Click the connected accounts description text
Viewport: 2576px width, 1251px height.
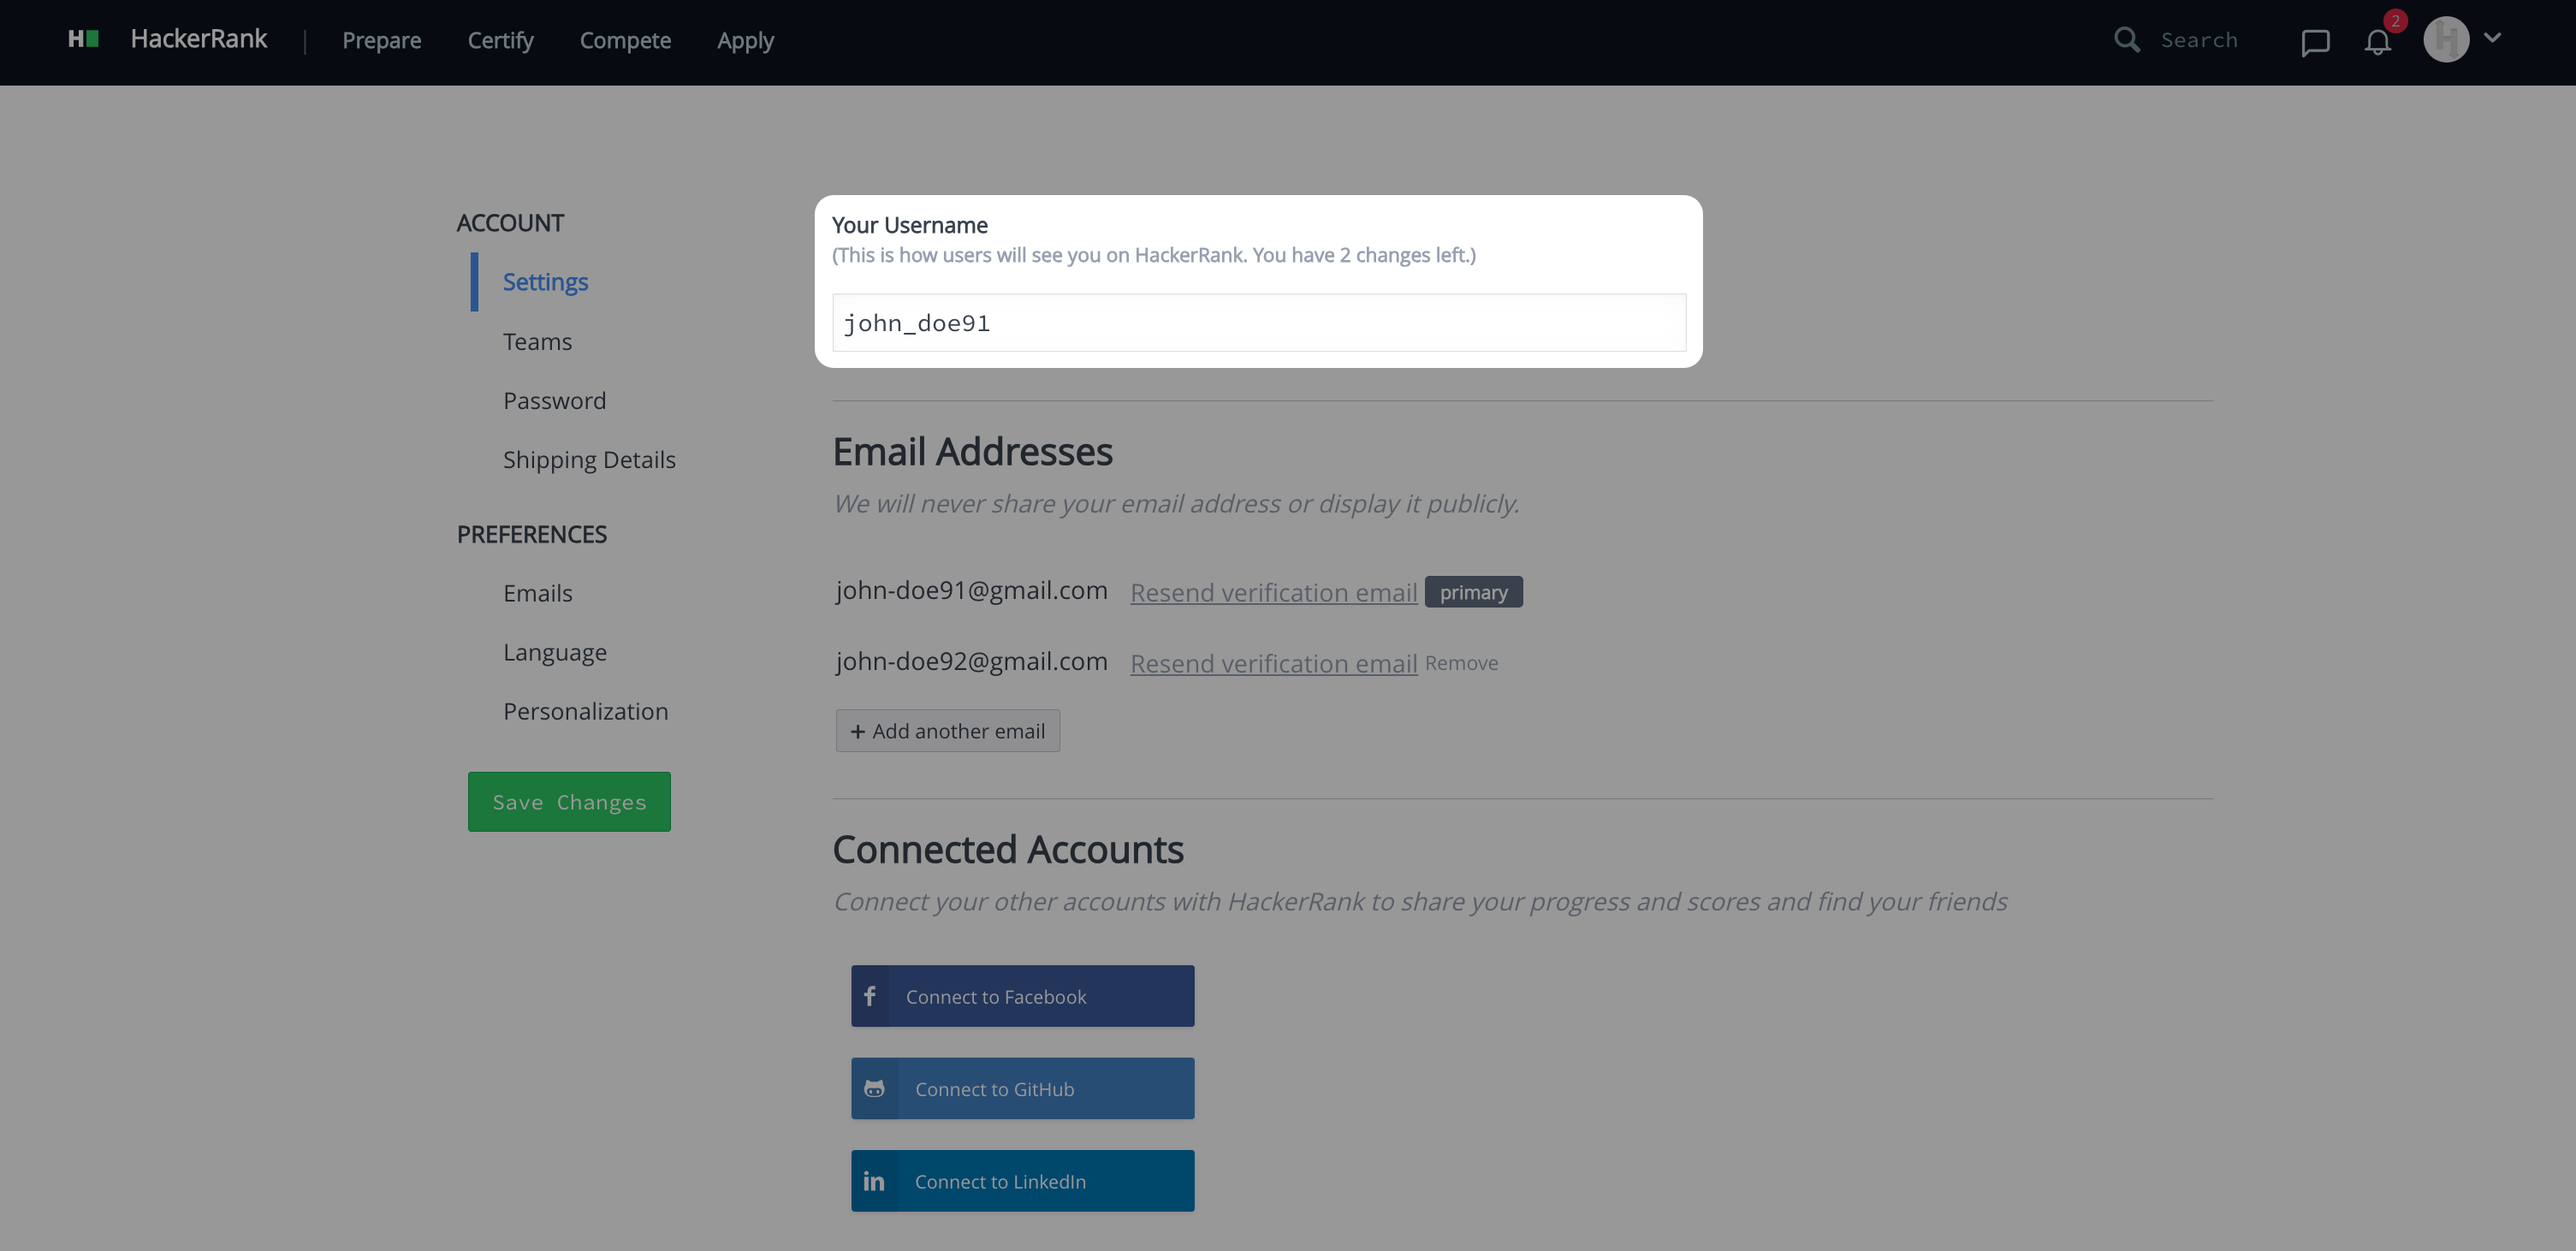(x=1421, y=902)
